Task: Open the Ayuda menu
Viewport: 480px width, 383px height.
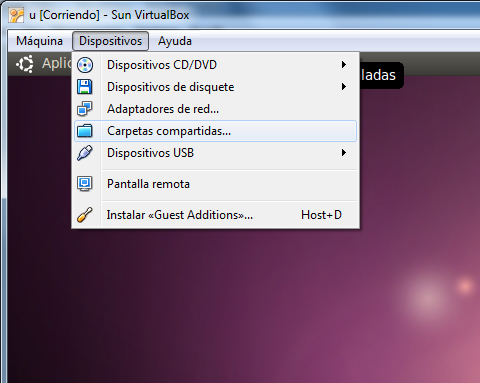Action: click(x=175, y=41)
